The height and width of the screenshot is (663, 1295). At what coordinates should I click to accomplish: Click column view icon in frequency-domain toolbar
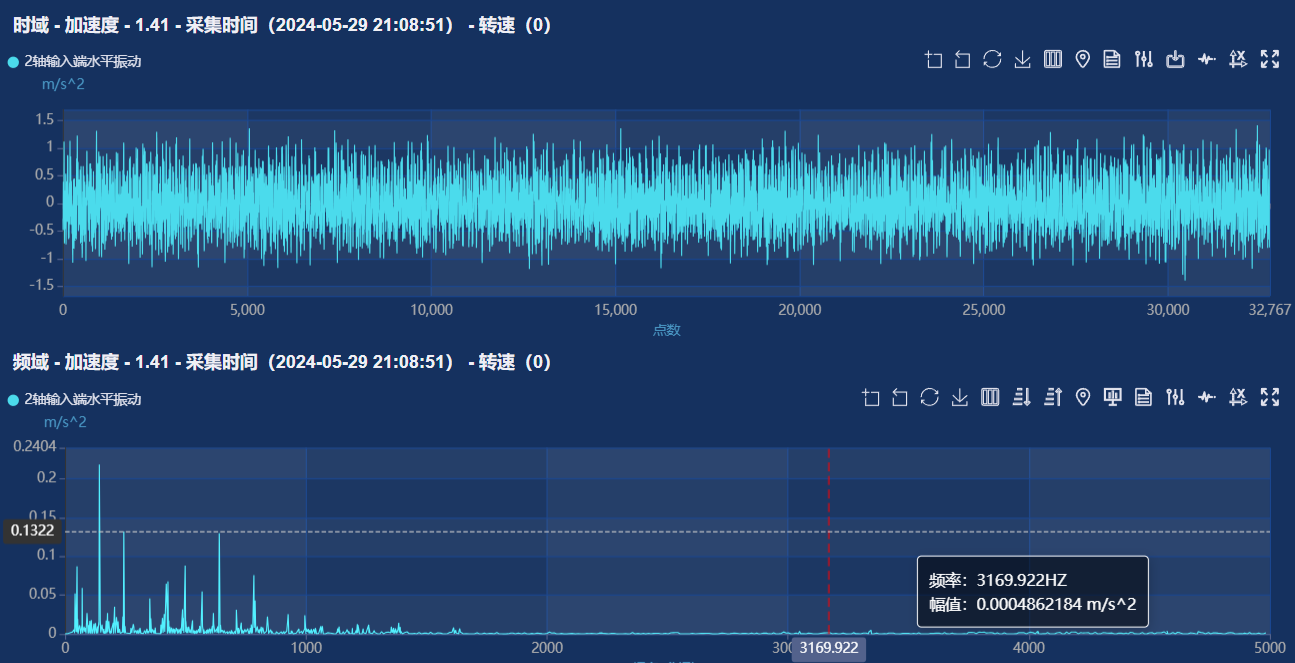click(990, 398)
